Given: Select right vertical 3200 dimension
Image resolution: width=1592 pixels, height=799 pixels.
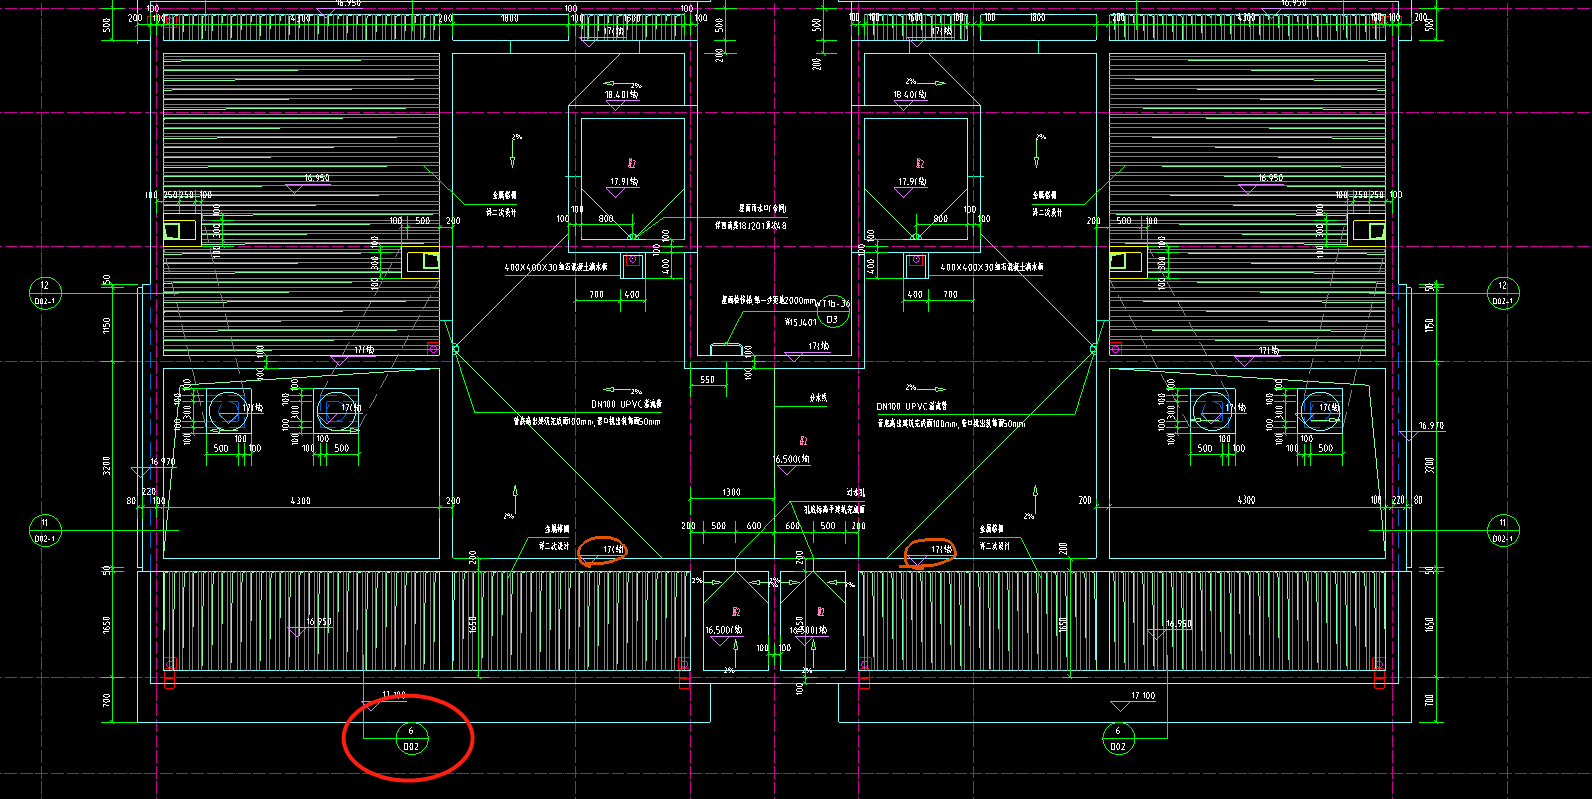Looking at the screenshot, I should [1430, 465].
